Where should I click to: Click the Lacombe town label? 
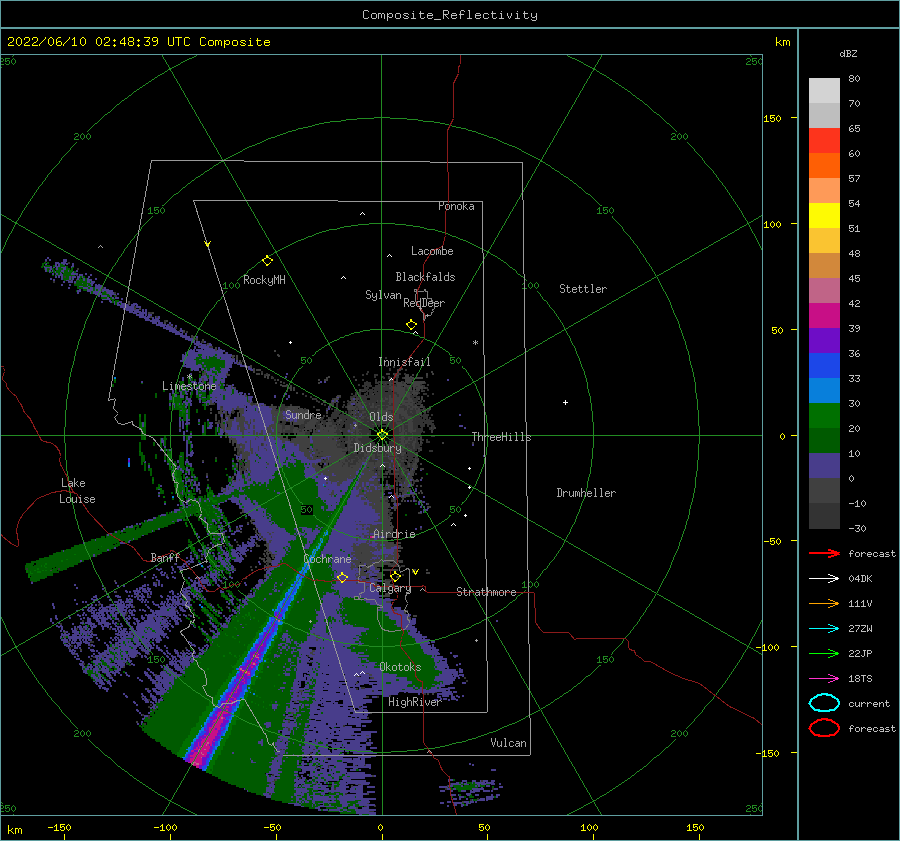pos(432,251)
